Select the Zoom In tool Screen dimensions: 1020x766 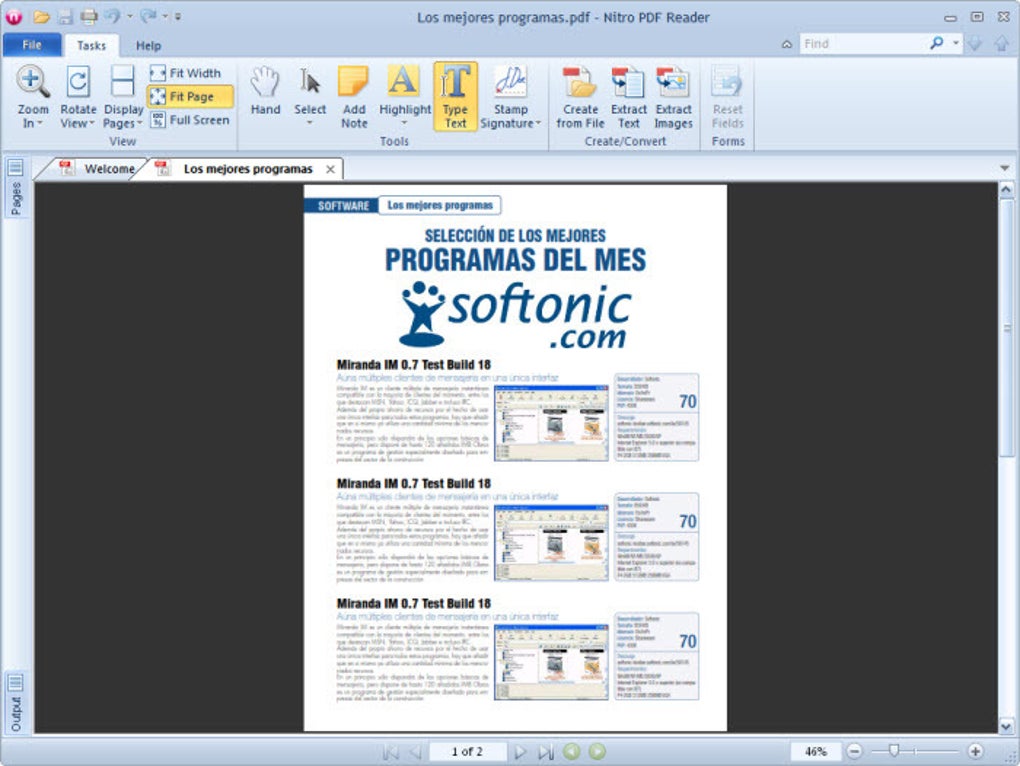click(x=33, y=95)
